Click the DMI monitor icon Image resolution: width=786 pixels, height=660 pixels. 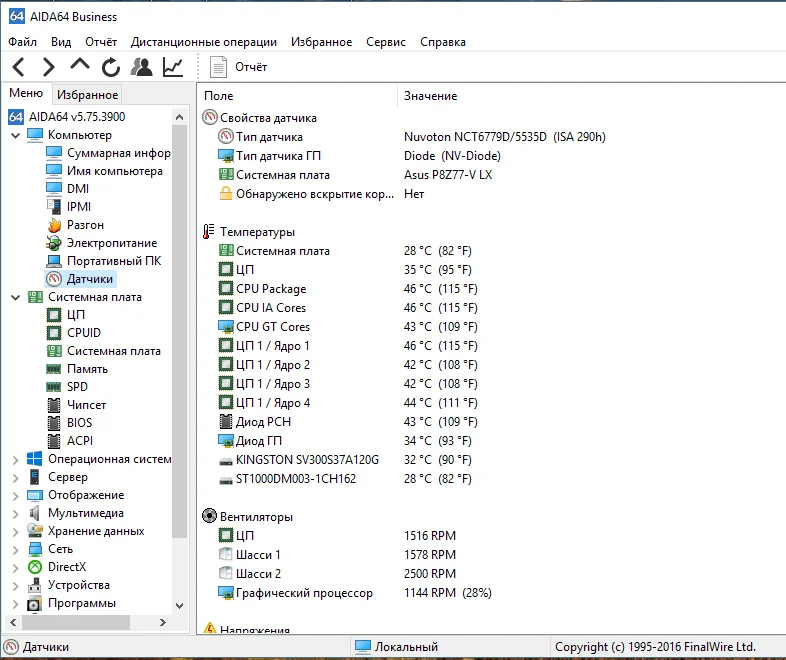pos(54,188)
